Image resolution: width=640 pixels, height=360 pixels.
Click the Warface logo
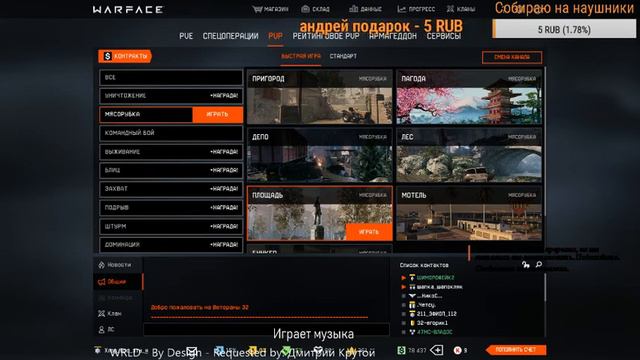pos(128,9)
